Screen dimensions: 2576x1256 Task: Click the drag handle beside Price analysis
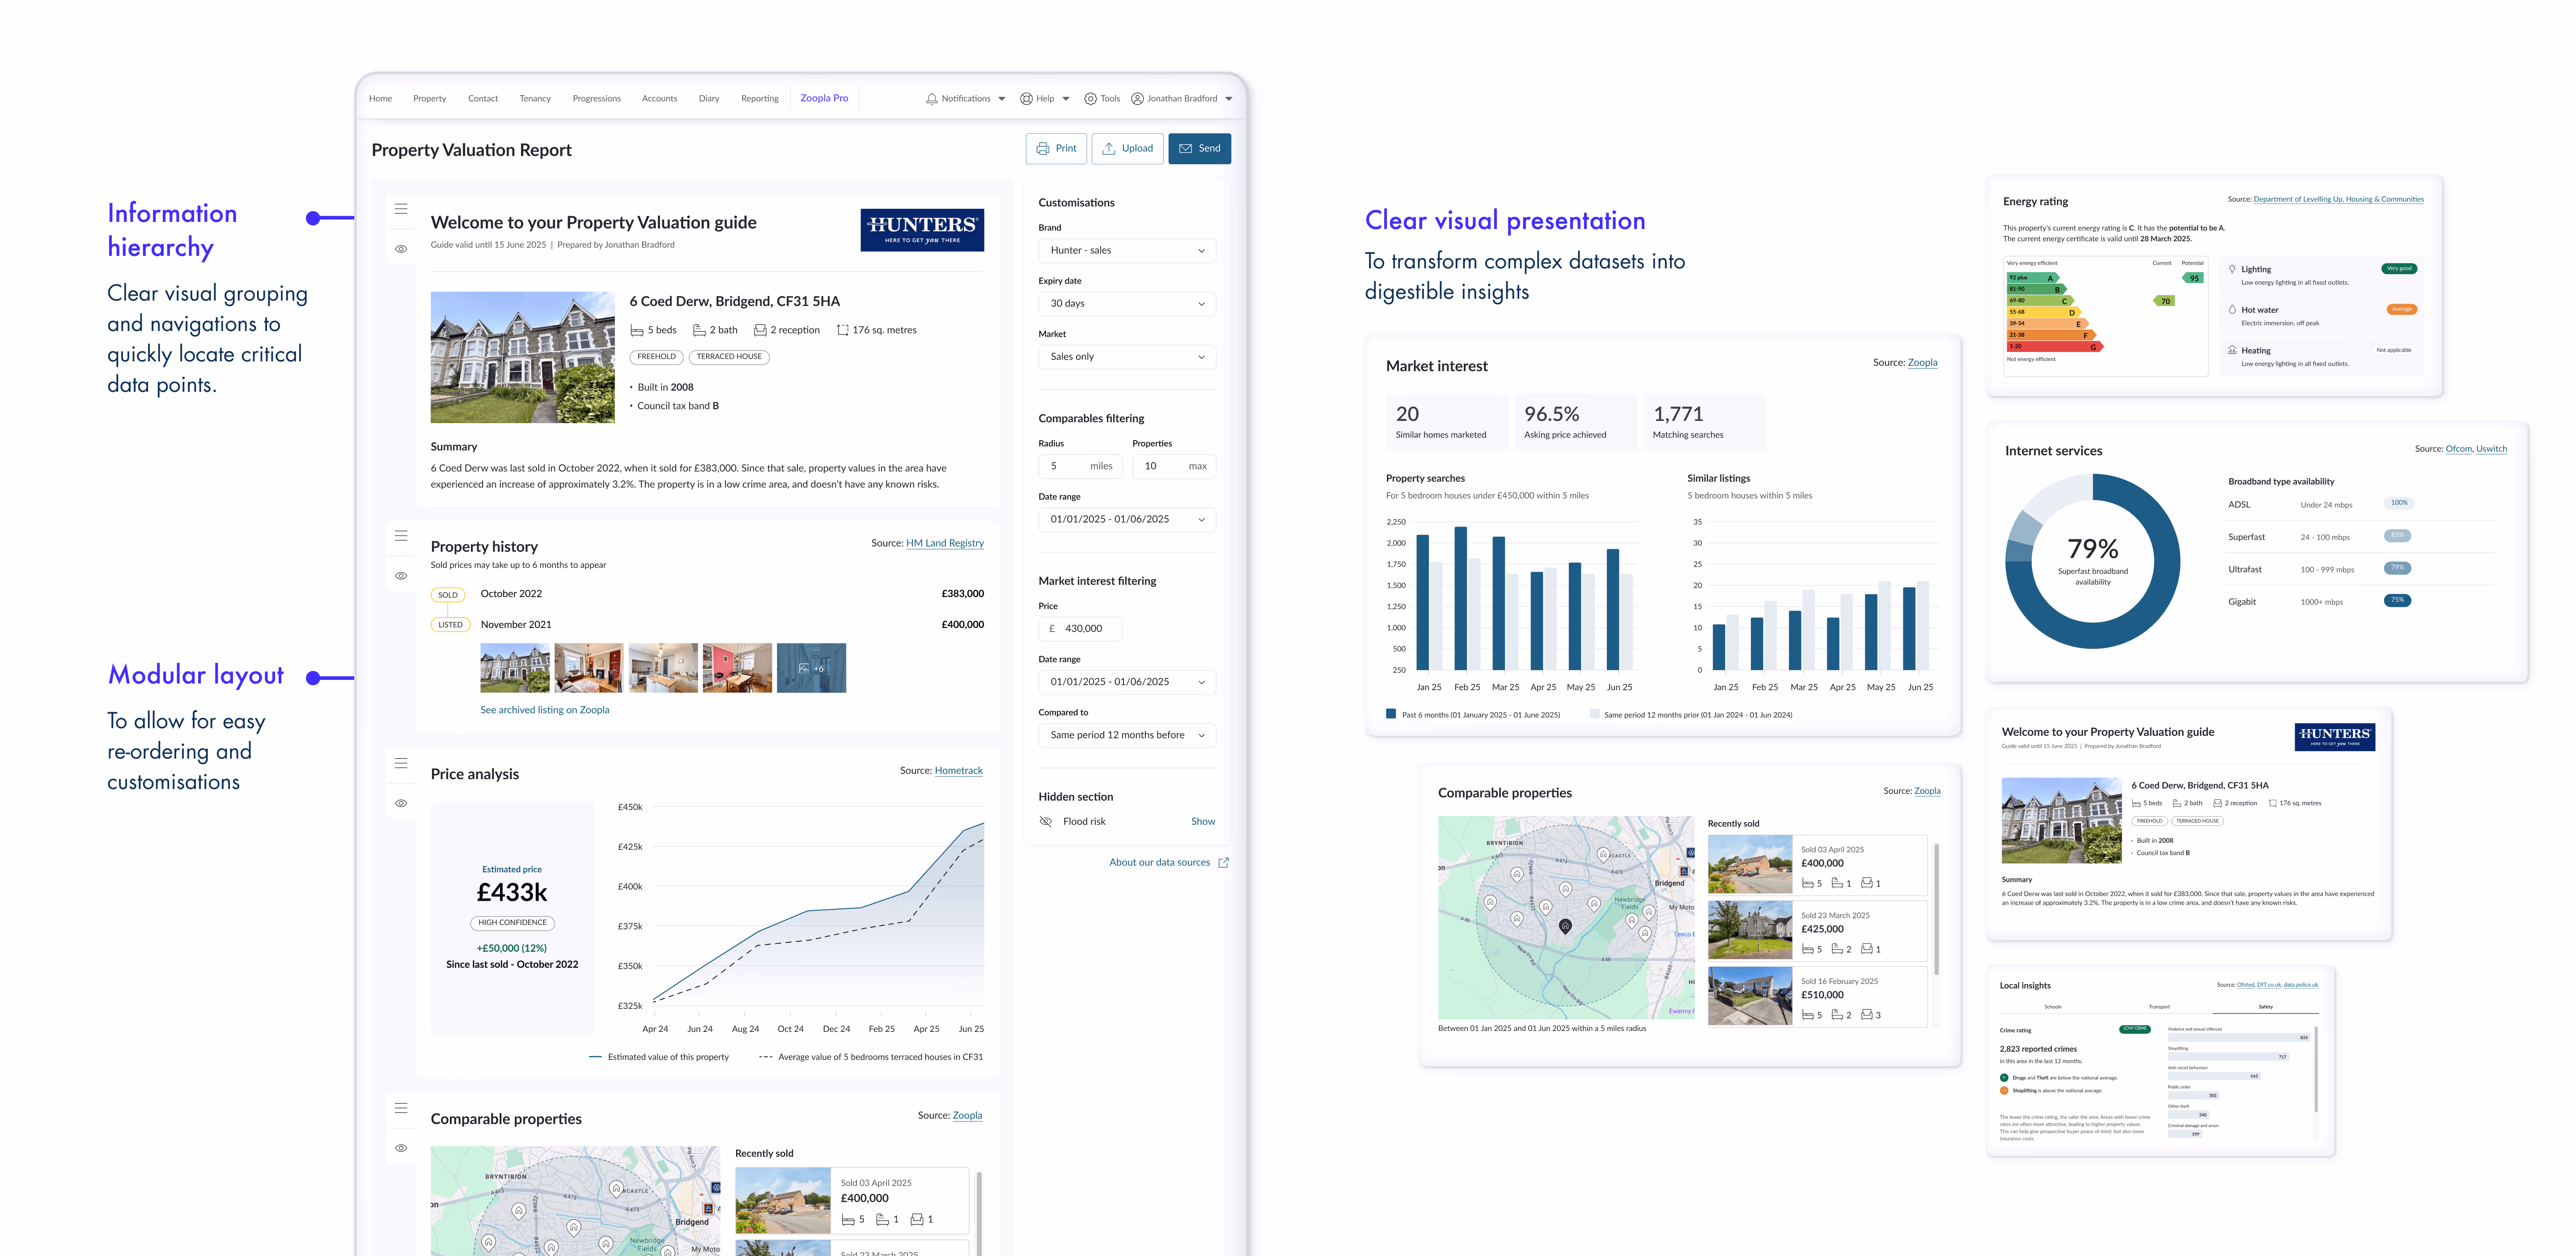tap(401, 763)
